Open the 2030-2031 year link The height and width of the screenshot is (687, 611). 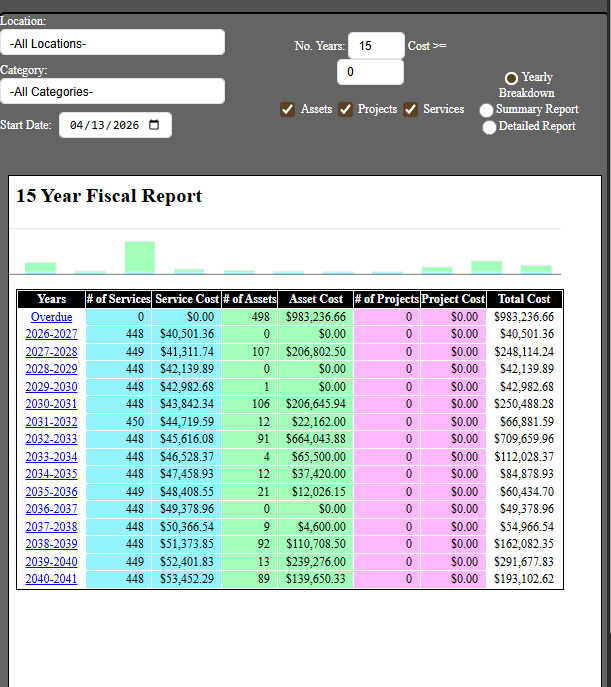pos(51,404)
